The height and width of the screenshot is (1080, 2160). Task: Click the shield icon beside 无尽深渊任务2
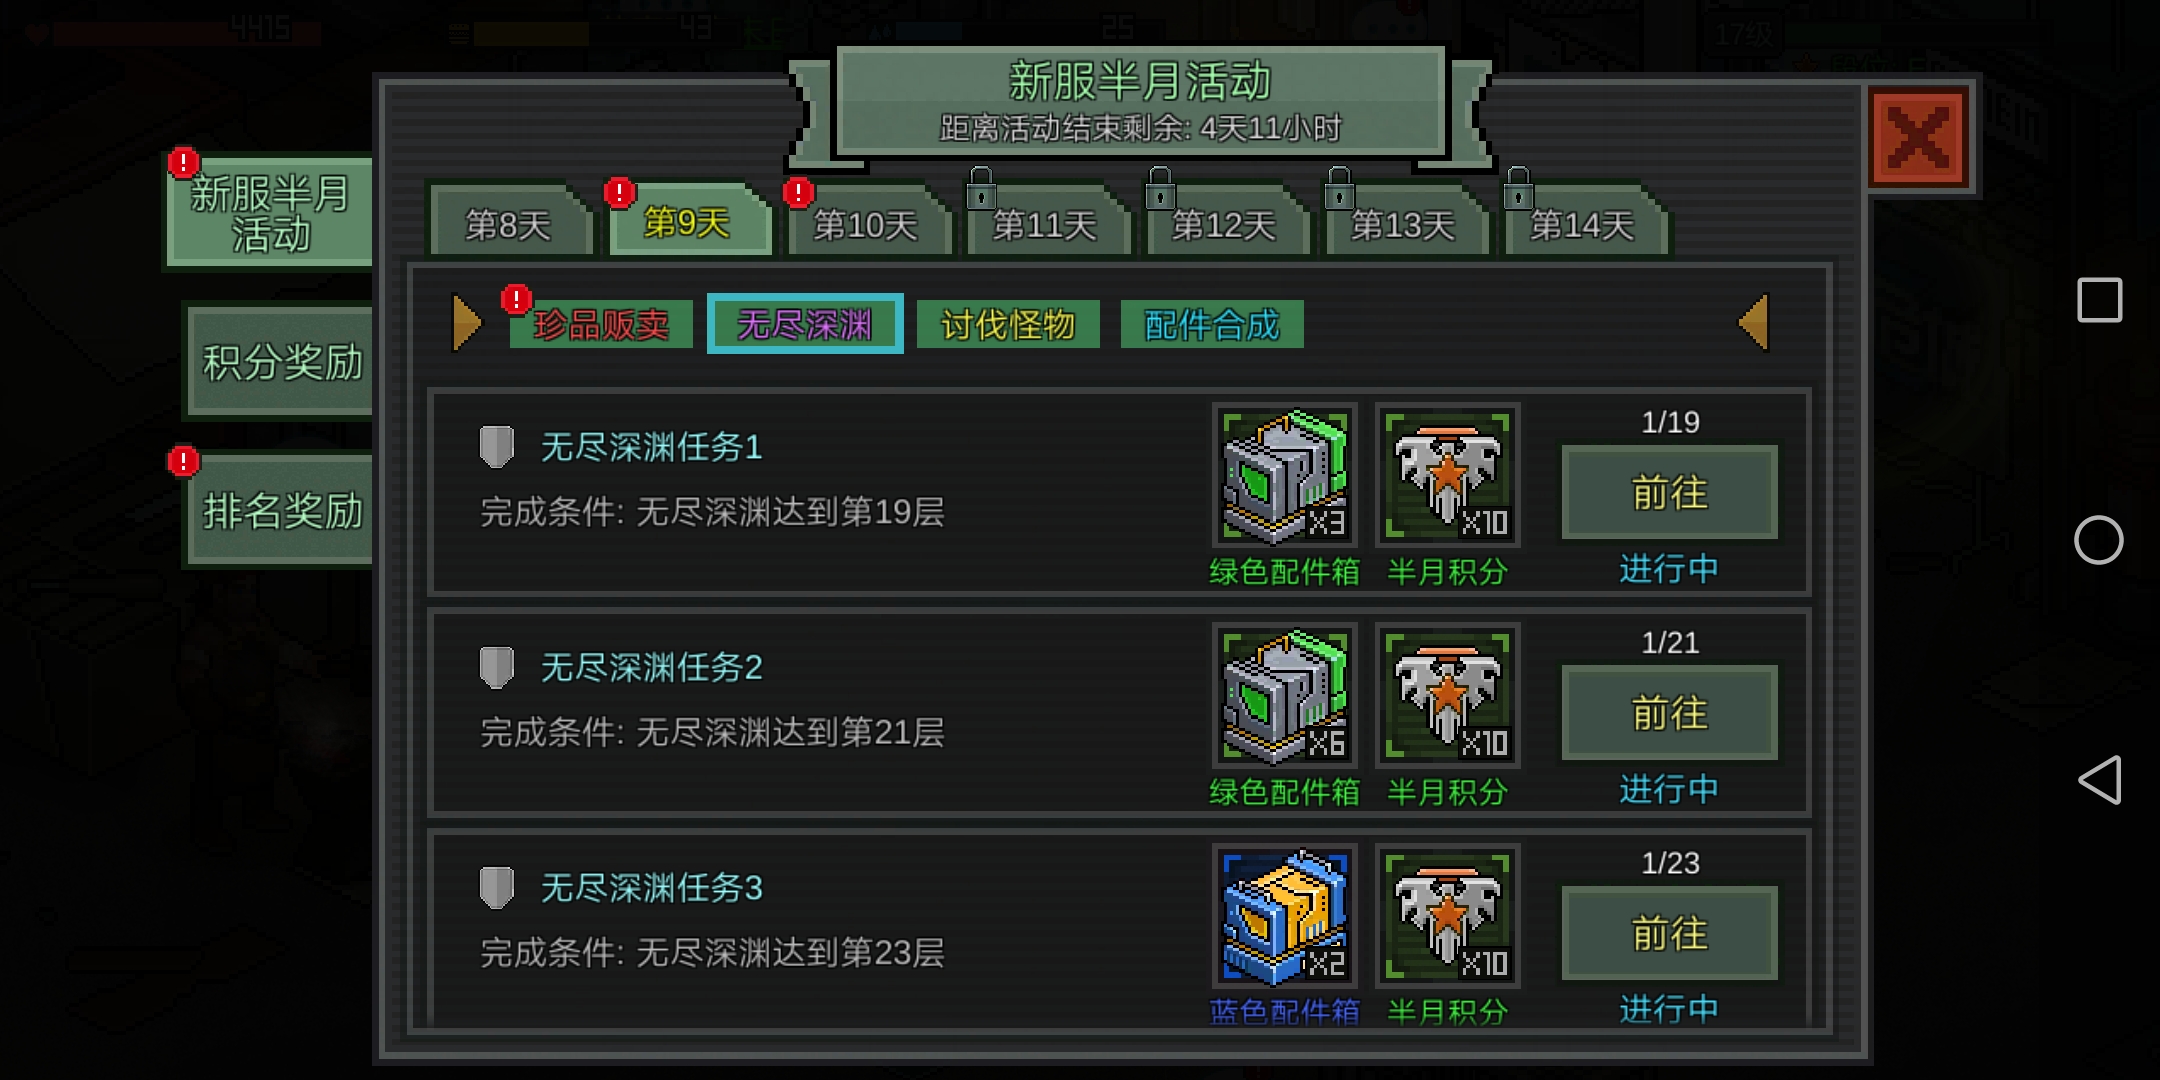497,667
